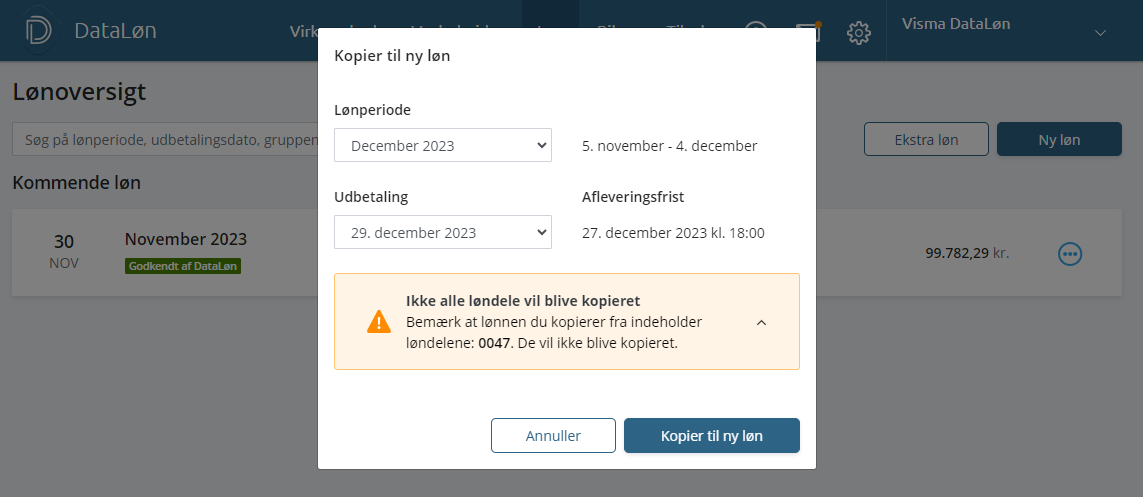This screenshot has height=497, width=1143.
Task: Click the Annuller button
Action: (553, 436)
